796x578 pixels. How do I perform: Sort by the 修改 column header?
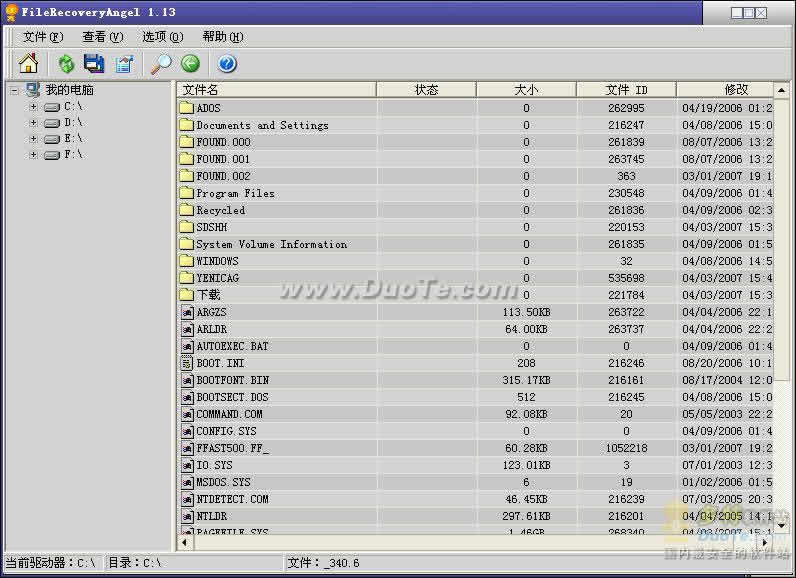[x=725, y=90]
